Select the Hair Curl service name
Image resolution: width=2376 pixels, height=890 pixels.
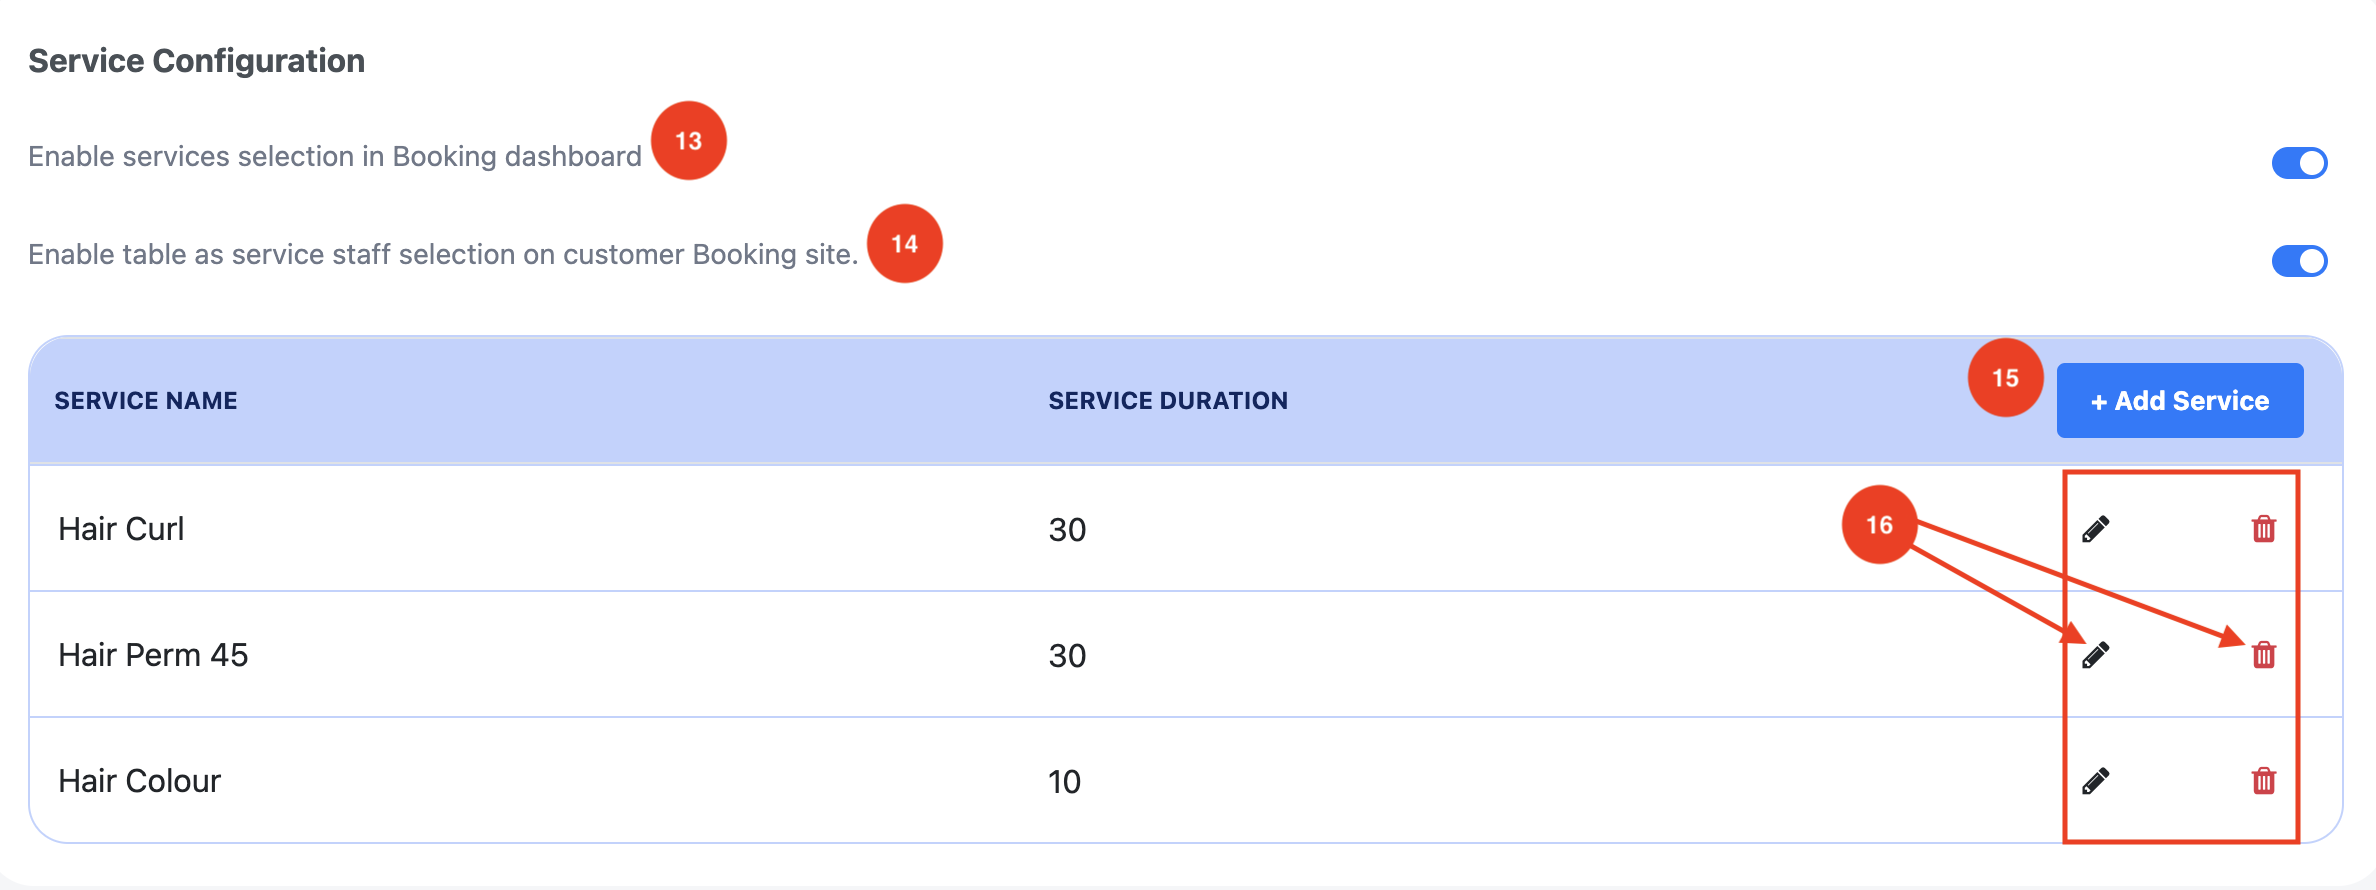coord(121,529)
